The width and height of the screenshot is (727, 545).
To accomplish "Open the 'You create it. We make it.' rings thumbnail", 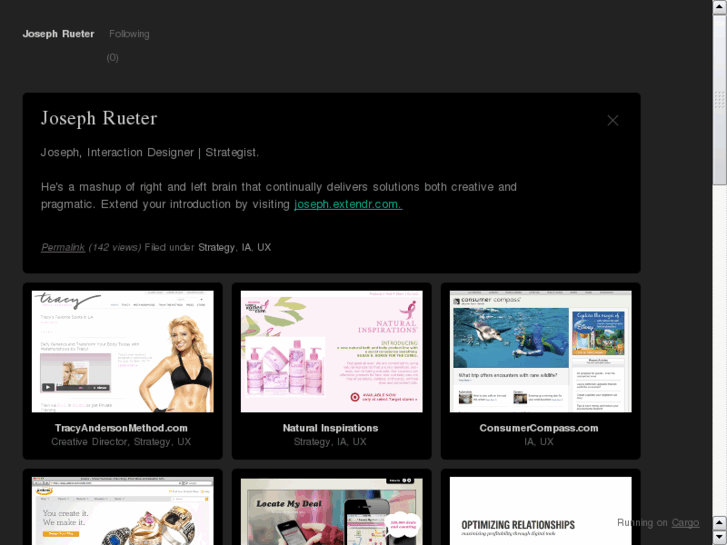I will pyautogui.click(x=122, y=511).
